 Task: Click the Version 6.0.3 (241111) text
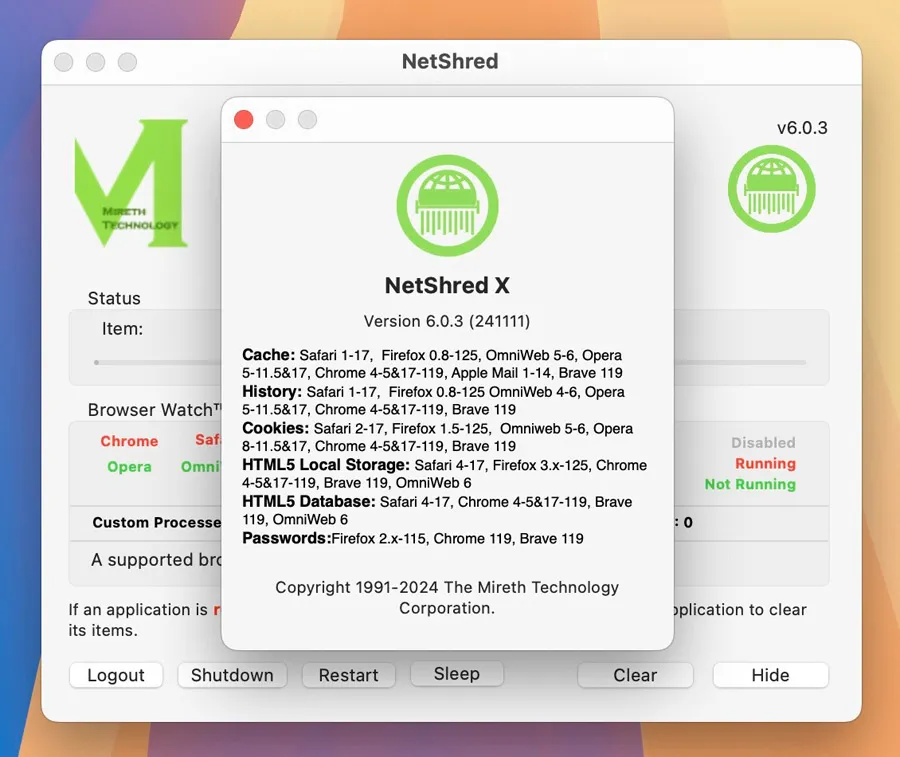click(447, 321)
